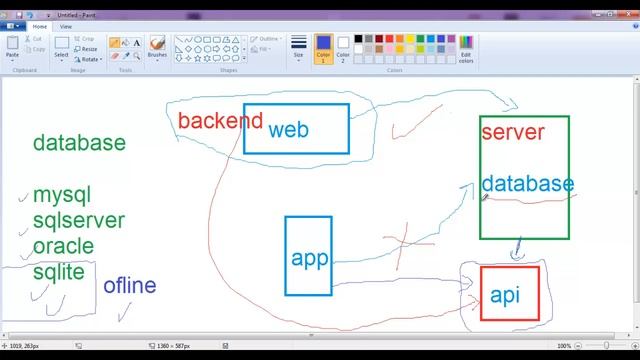Choose the Right arrow shape
Image resolution: width=640 pixels, height=360 pixels.
[x=217, y=49]
